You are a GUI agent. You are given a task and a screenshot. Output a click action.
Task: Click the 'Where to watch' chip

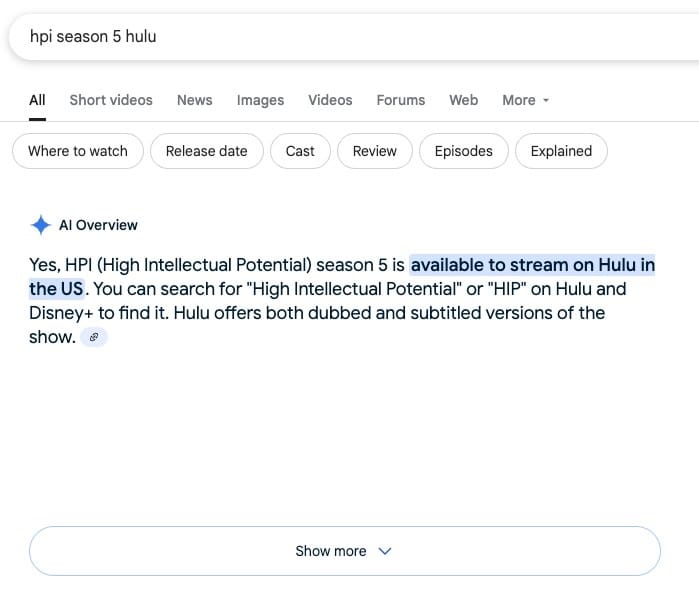[x=78, y=151]
